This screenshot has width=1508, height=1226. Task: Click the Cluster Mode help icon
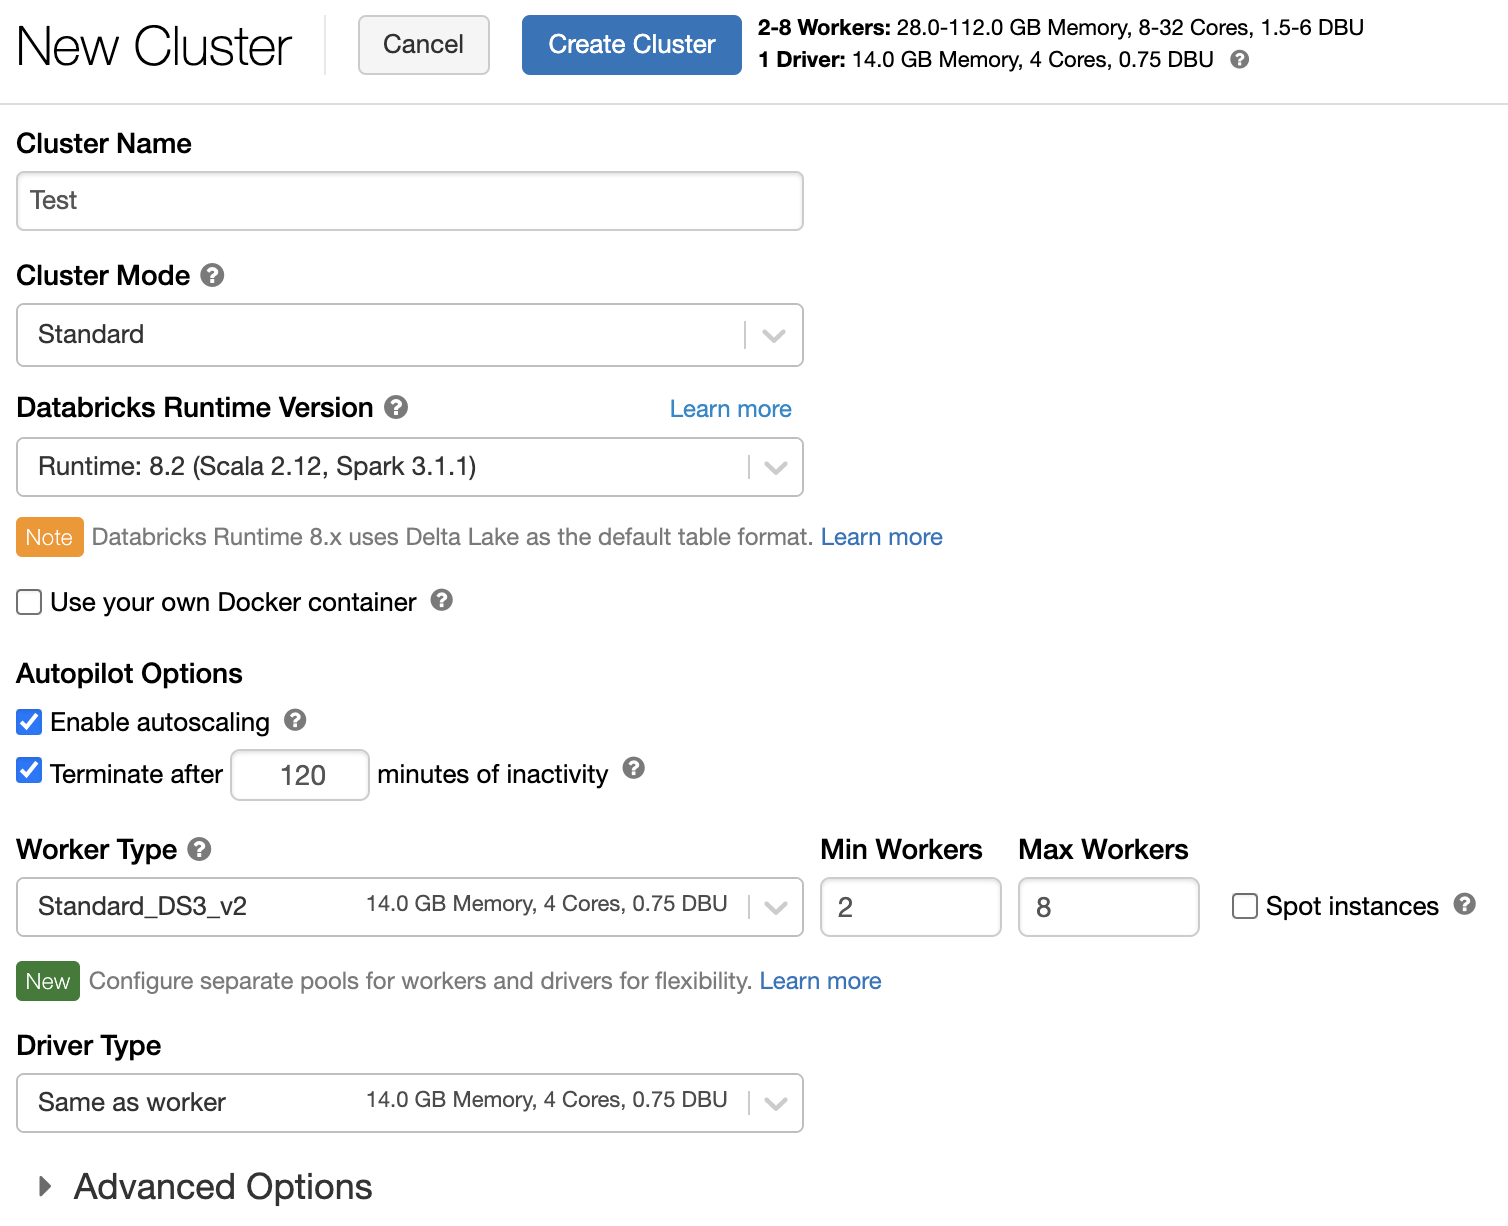point(212,275)
